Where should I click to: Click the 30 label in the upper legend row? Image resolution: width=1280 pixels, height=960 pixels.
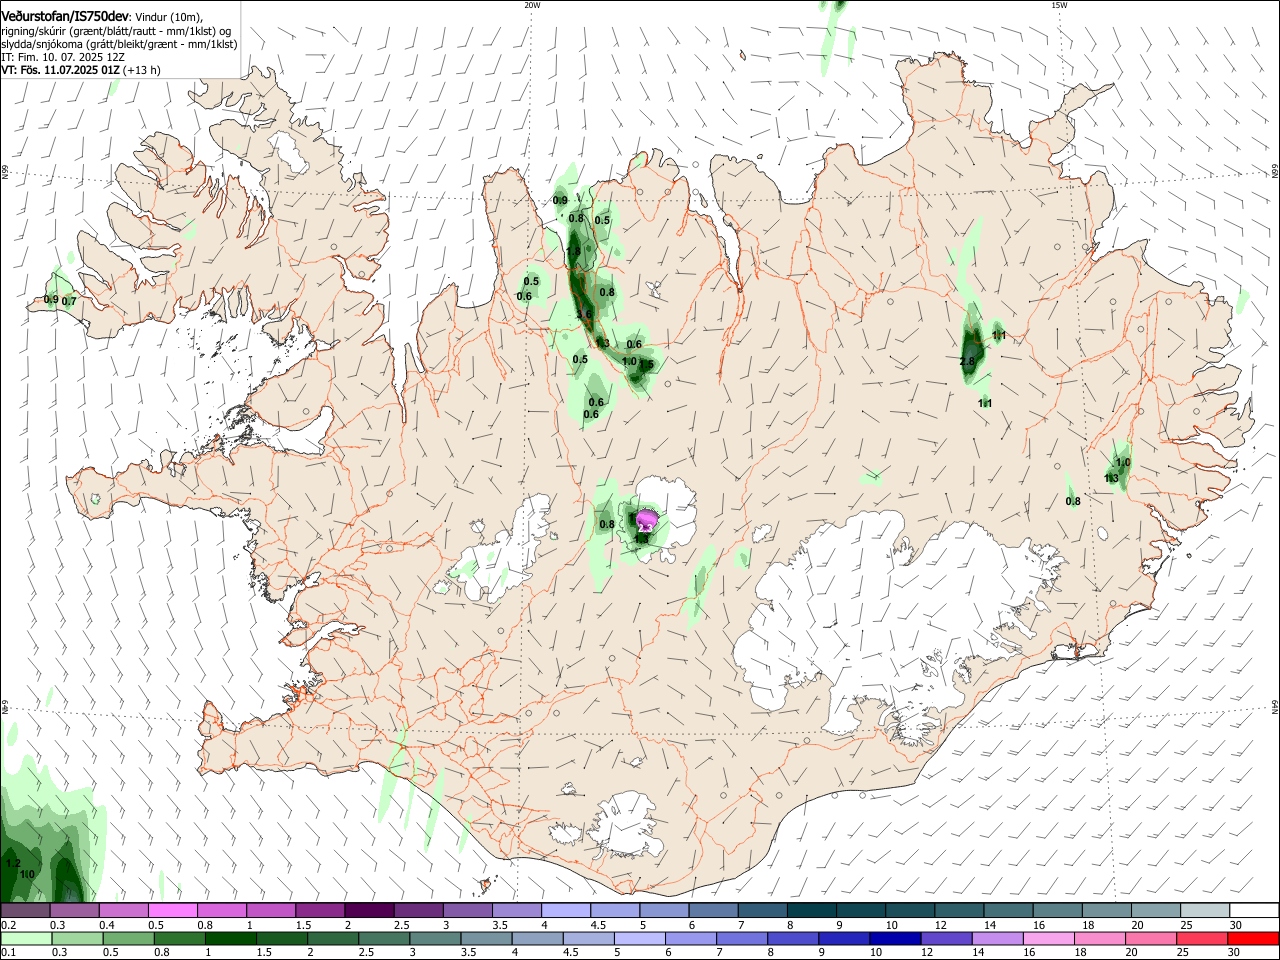pyautogui.click(x=1236, y=925)
